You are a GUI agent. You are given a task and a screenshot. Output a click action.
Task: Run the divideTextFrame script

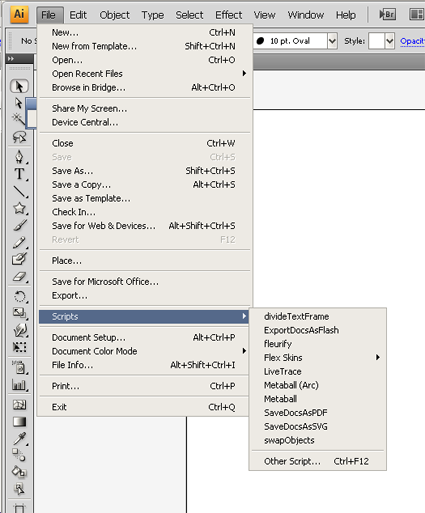[318, 316]
